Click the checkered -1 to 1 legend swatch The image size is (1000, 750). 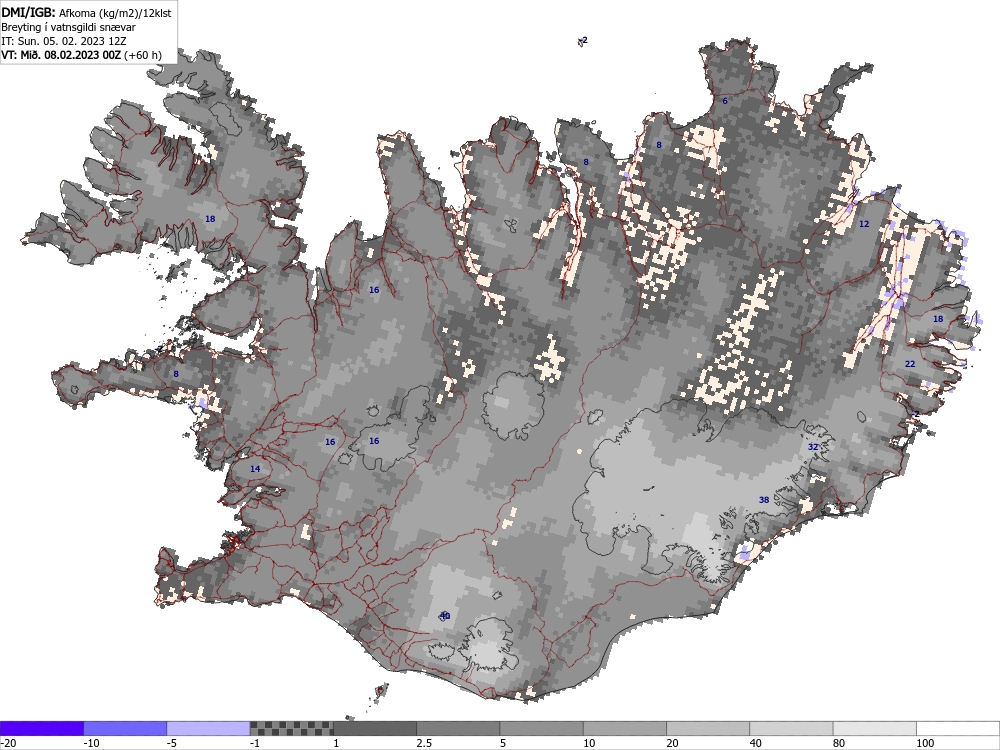pyautogui.click(x=291, y=728)
